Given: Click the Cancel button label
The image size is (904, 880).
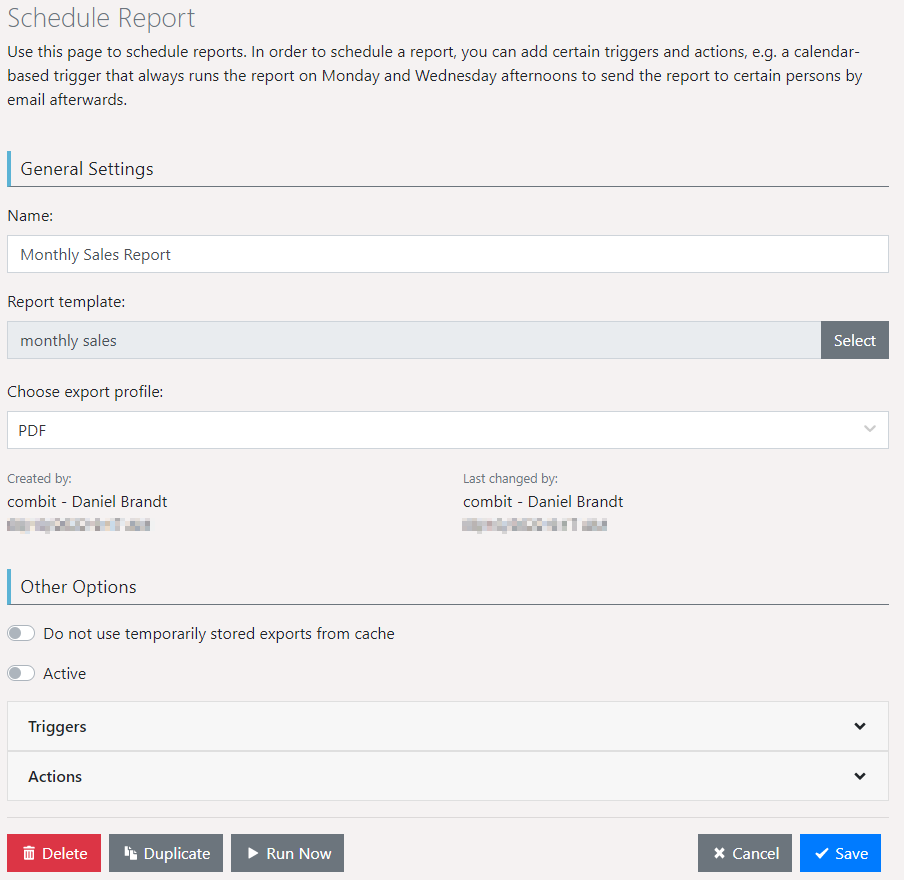Looking at the screenshot, I should 755,853.
